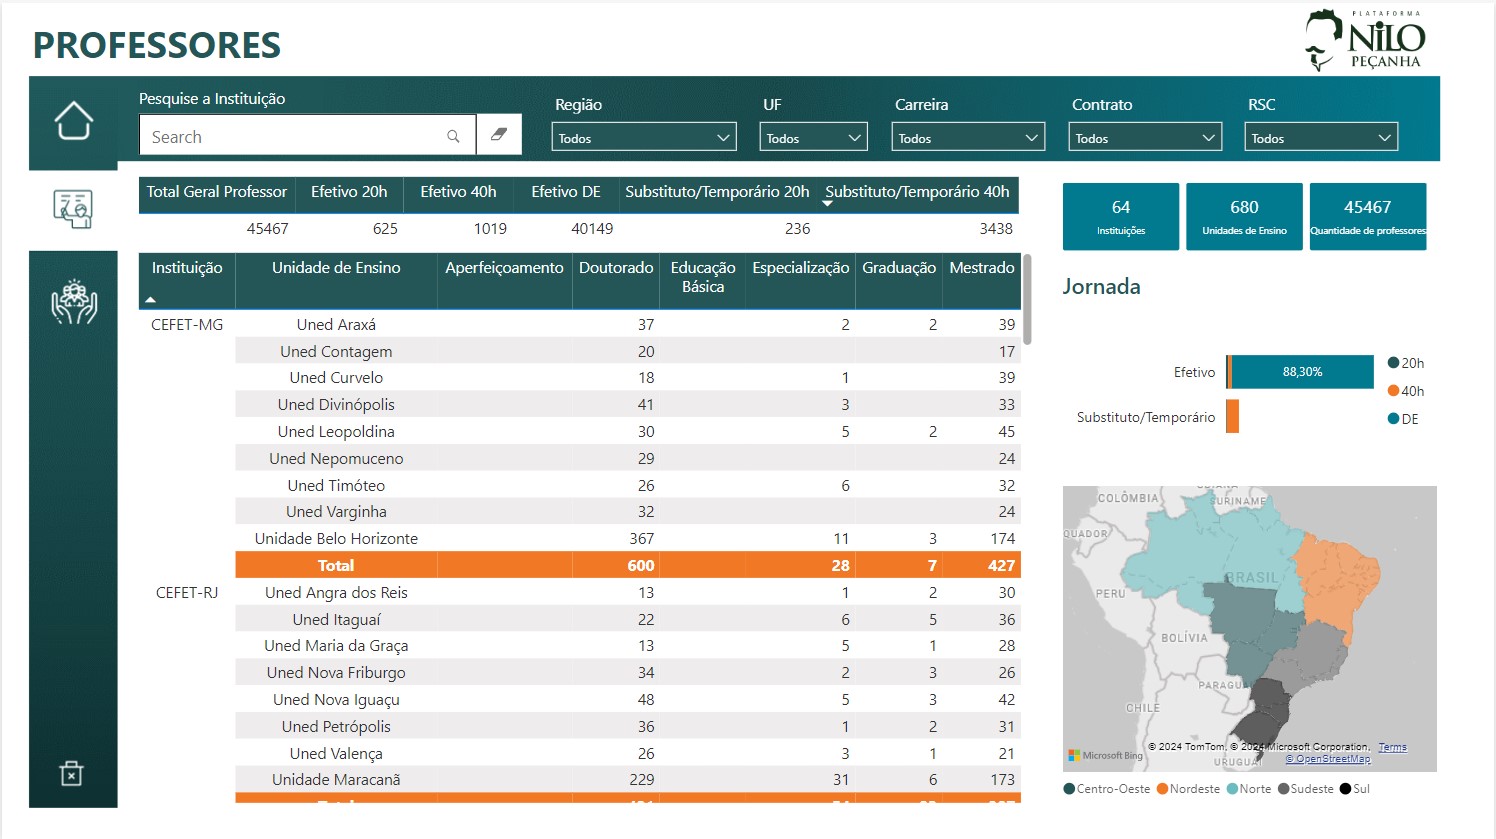Screen dimensions: 1496x839
Task: Click the Efetivo DE value 40149
Action: [x=592, y=229]
